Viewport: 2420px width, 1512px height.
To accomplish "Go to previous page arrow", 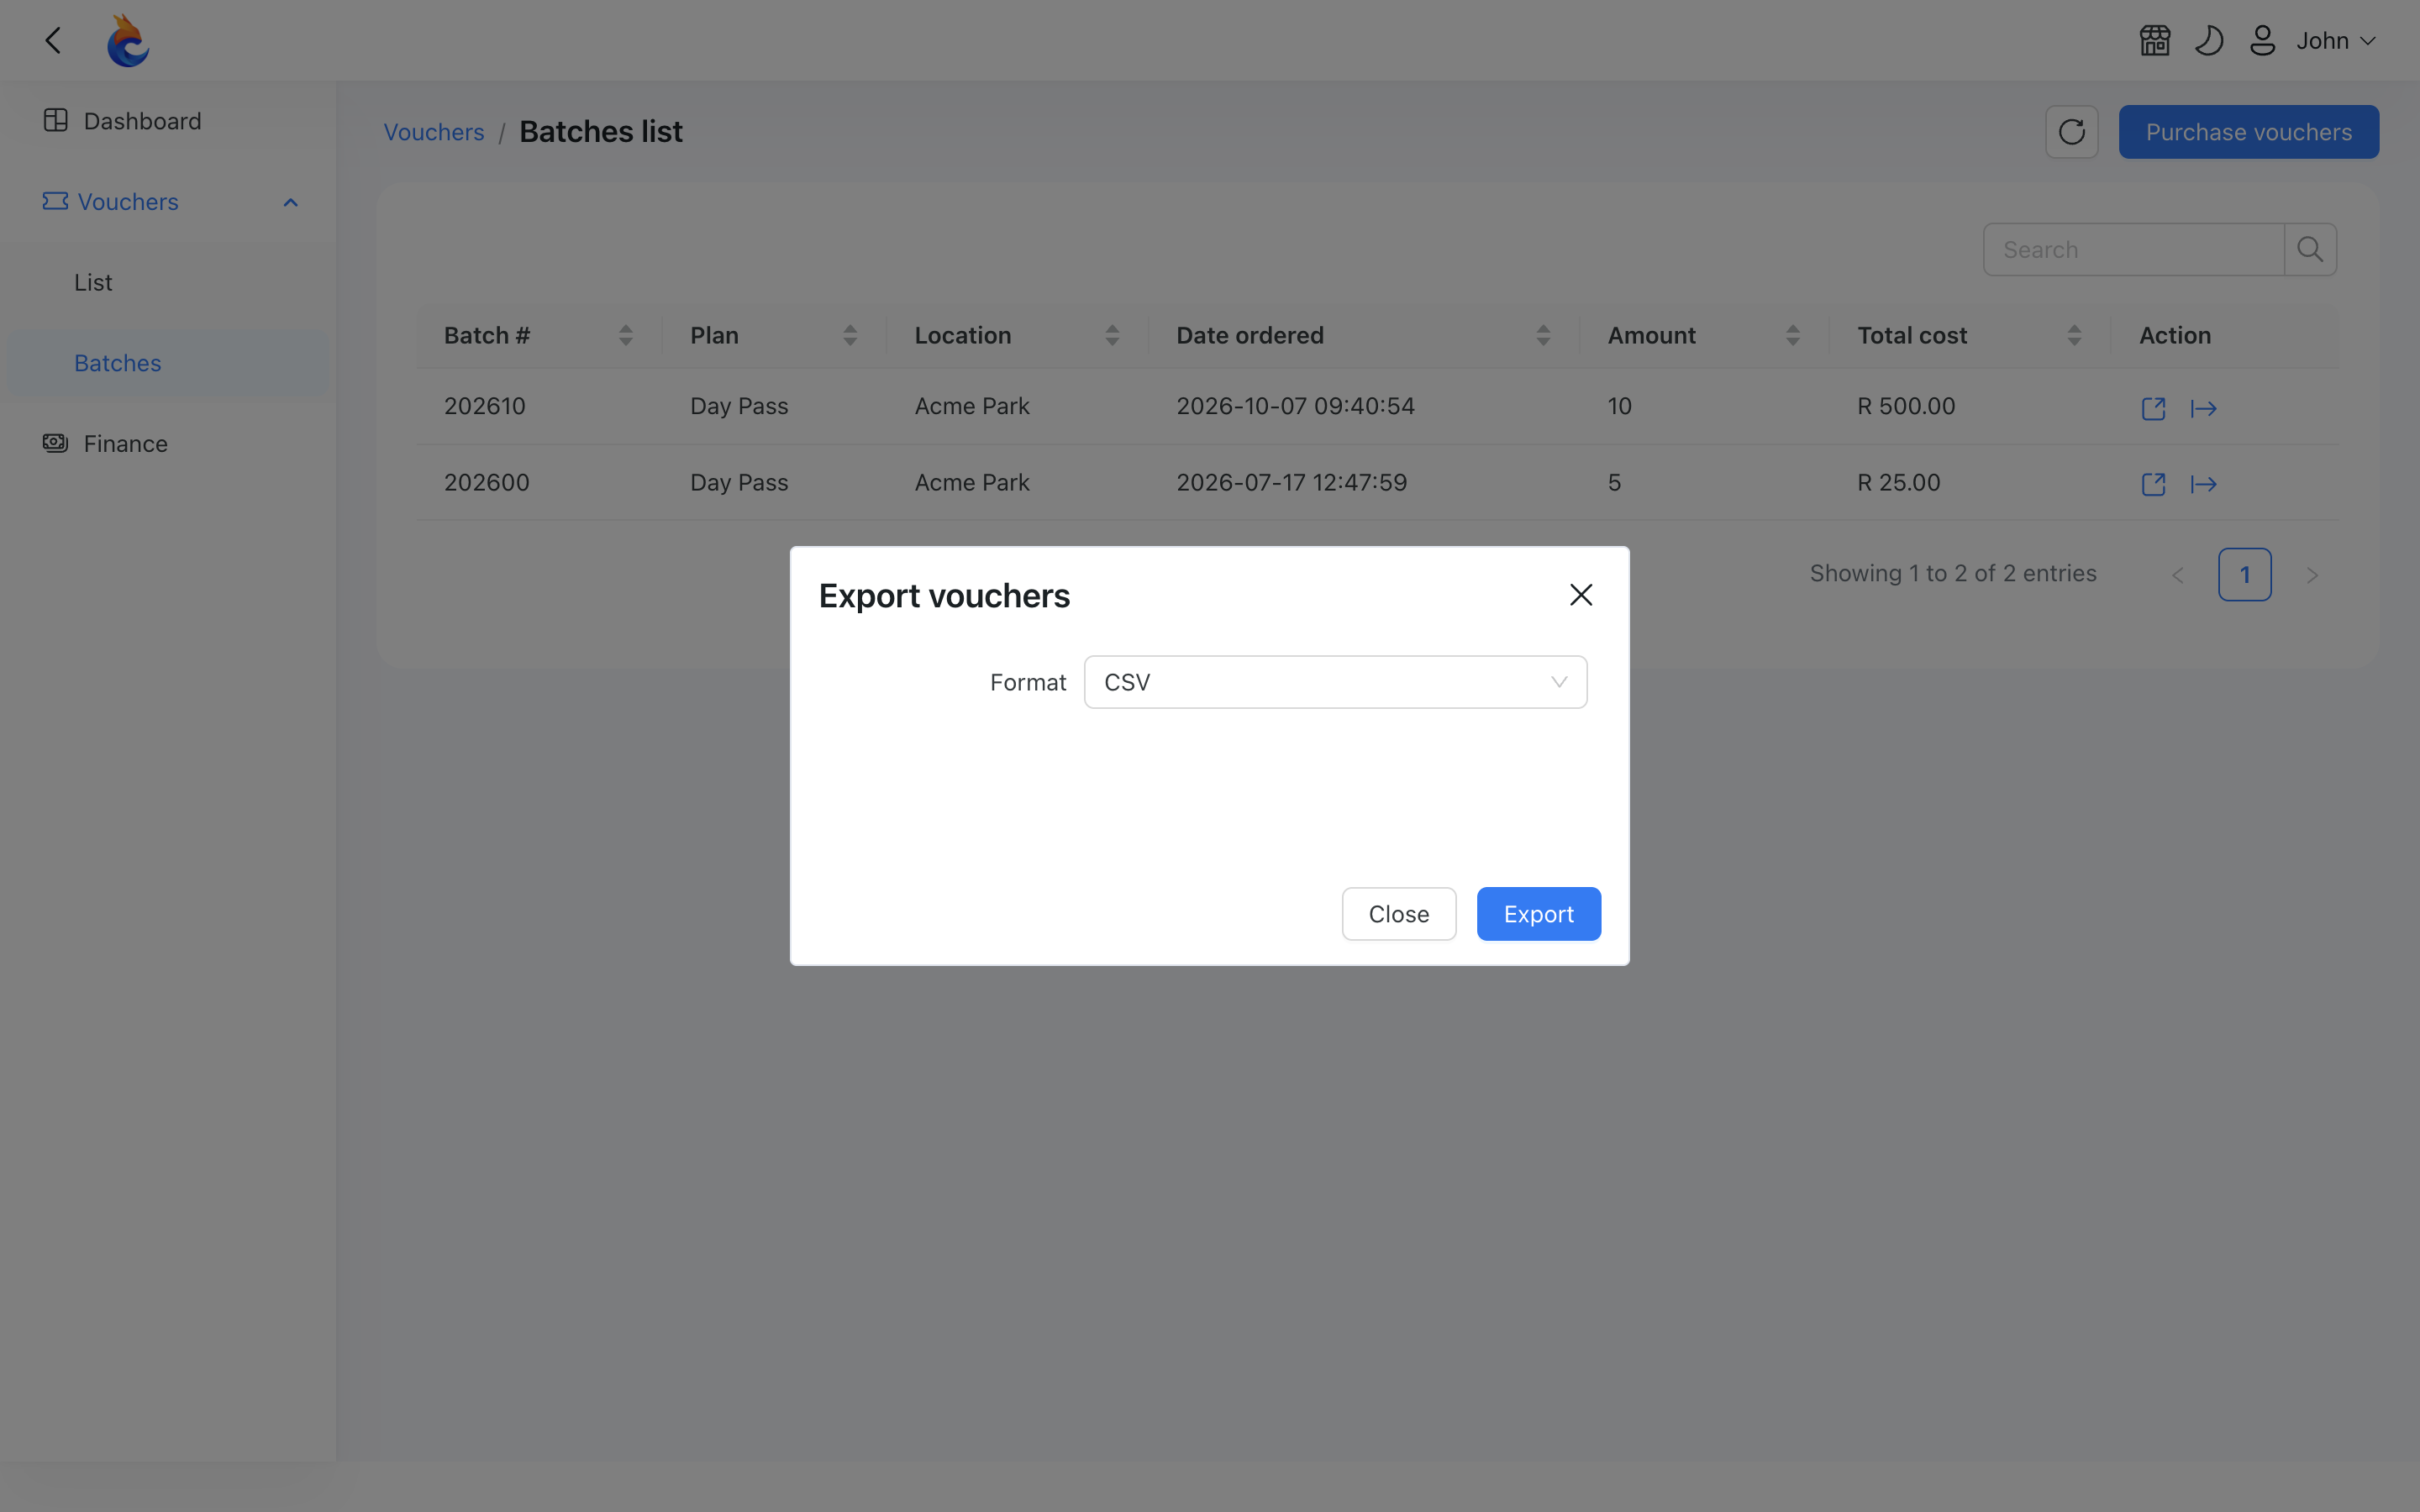I will point(2178,575).
